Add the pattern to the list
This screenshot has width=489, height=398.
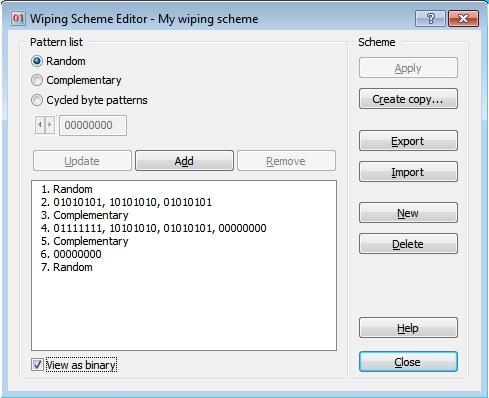click(184, 161)
